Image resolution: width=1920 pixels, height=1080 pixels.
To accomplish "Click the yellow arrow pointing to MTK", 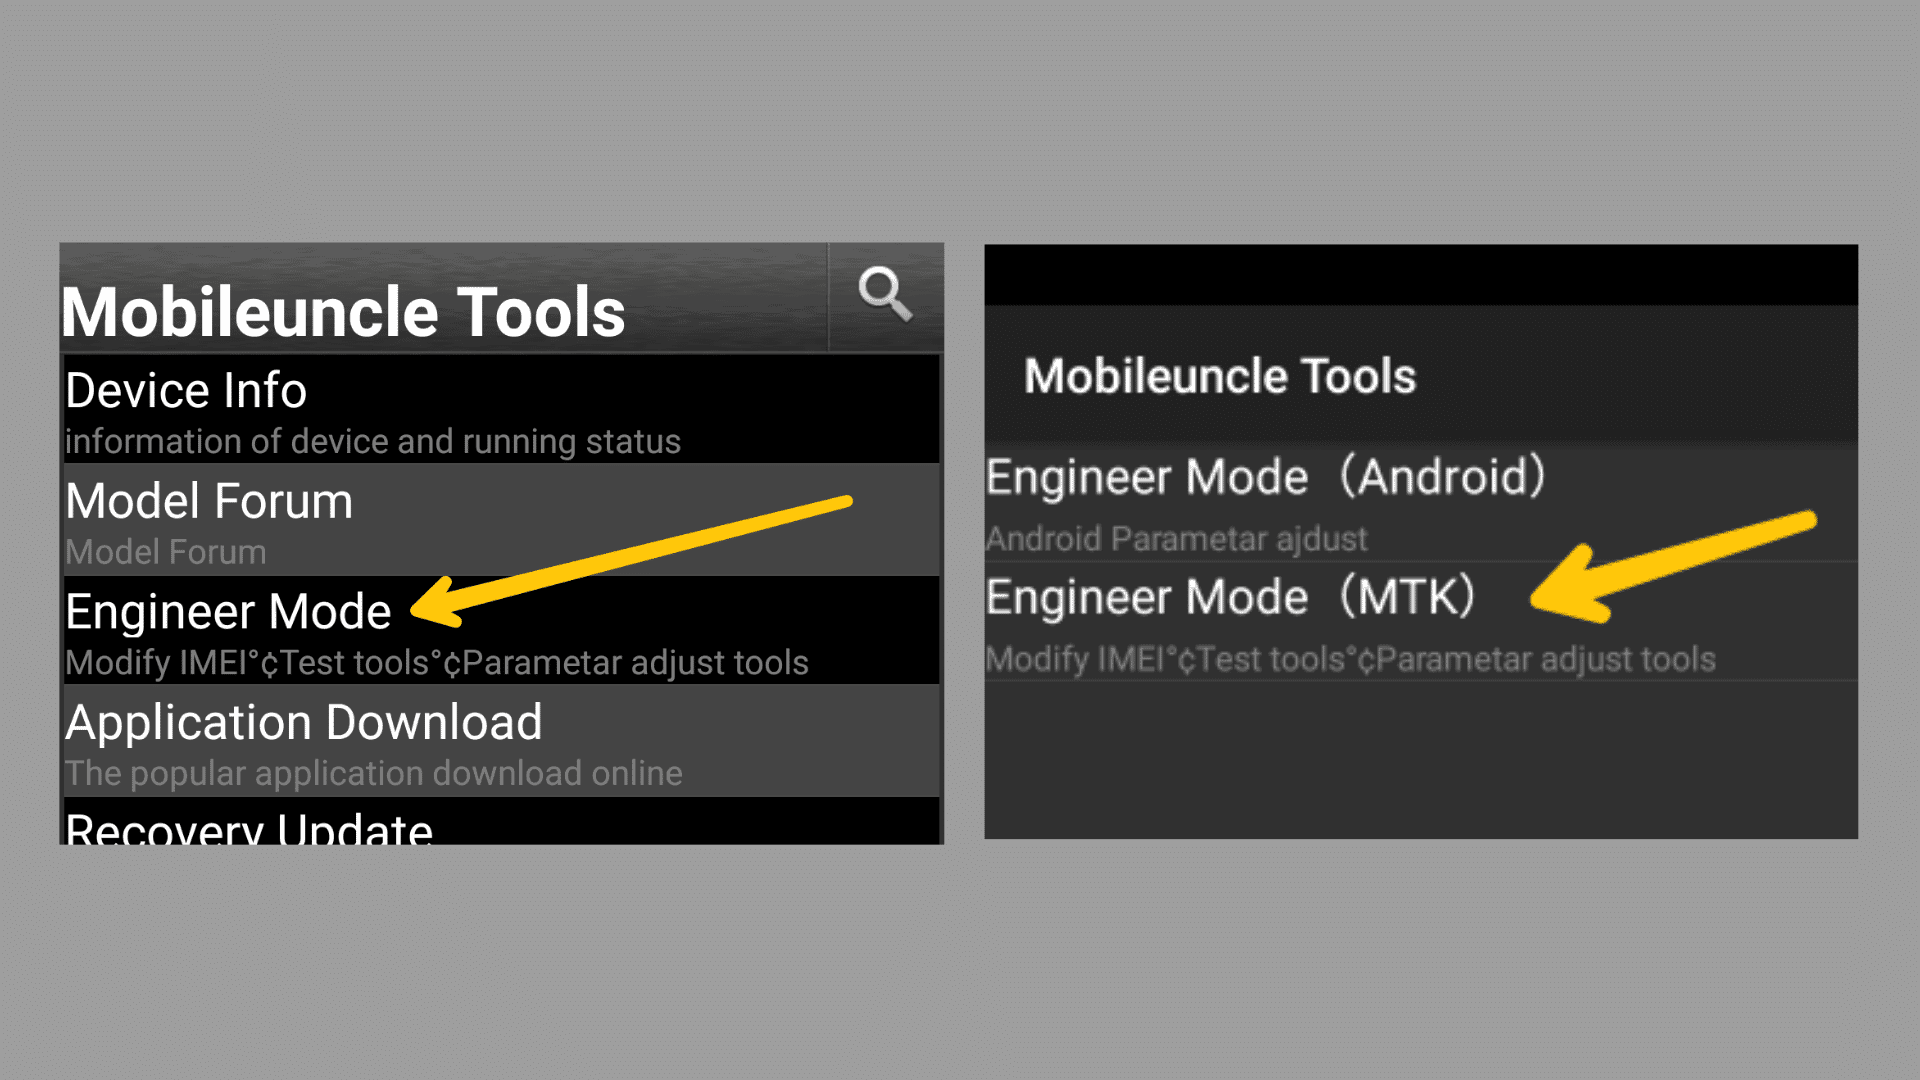I will click(x=1670, y=565).
